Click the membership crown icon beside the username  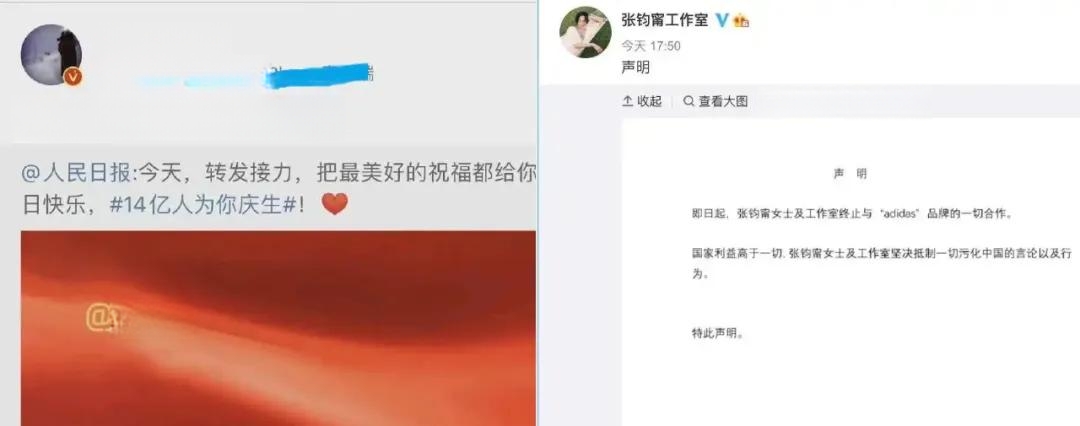(741, 20)
